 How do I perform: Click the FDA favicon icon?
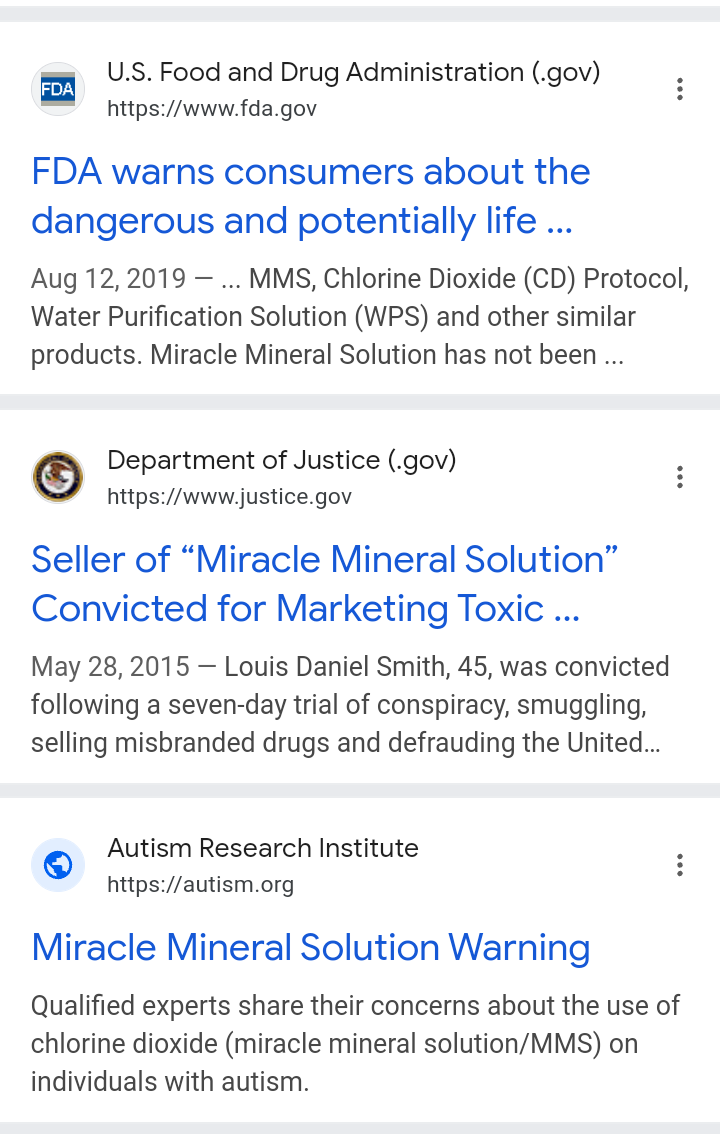[x=58, y=89]
